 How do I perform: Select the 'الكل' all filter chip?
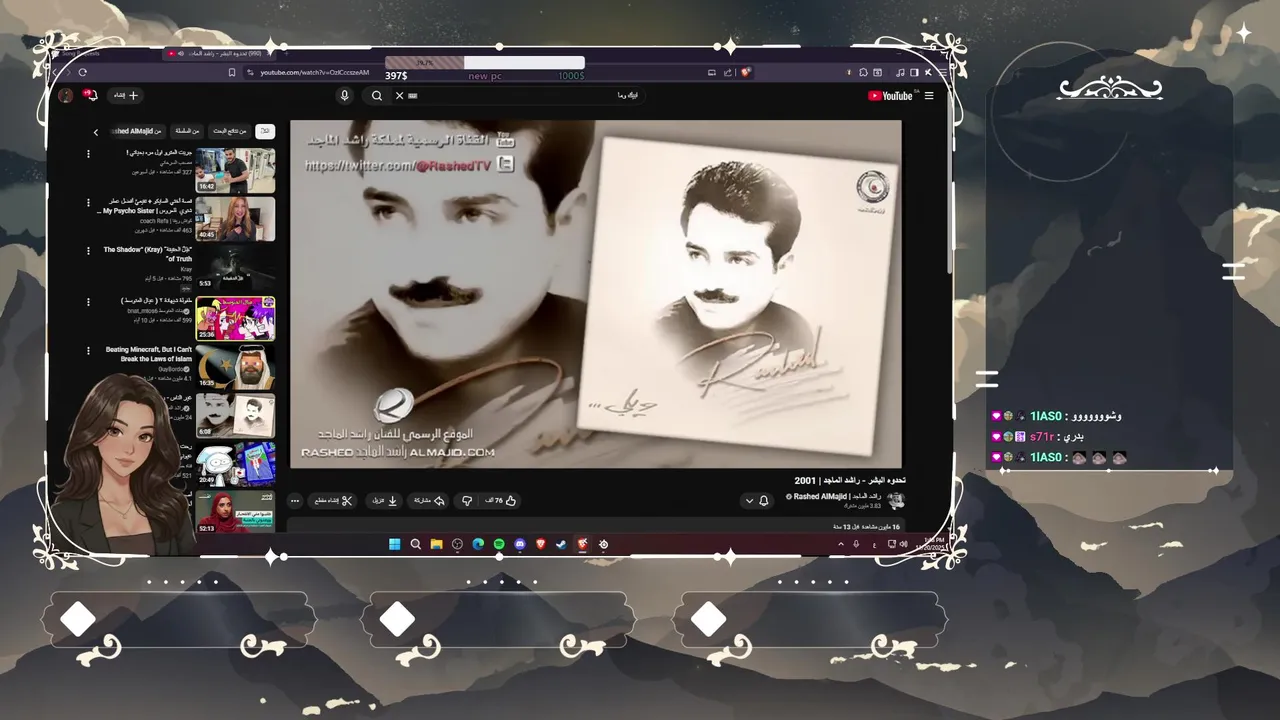tap(265, 131)
